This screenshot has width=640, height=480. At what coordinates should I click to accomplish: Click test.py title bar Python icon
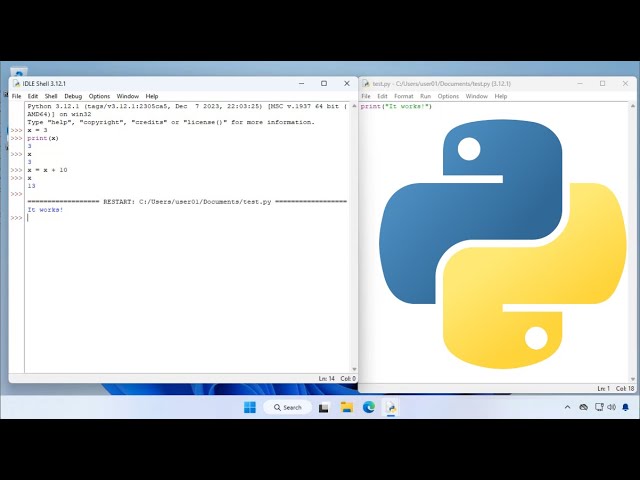[366, 84]
